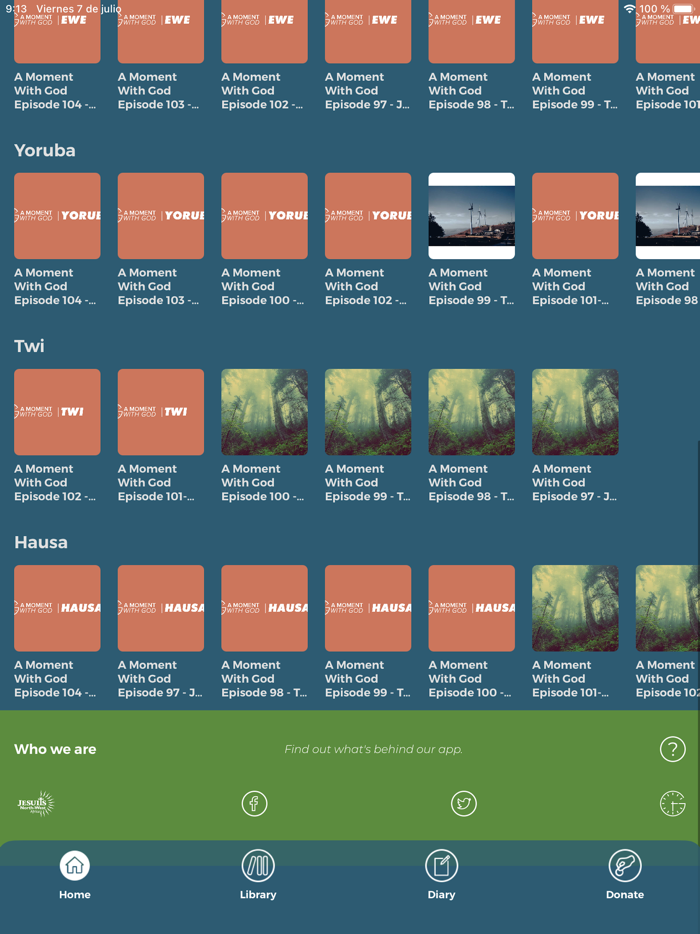Select the Hausa section heading
The image size is (700, 934).
[x=41, y=542]
